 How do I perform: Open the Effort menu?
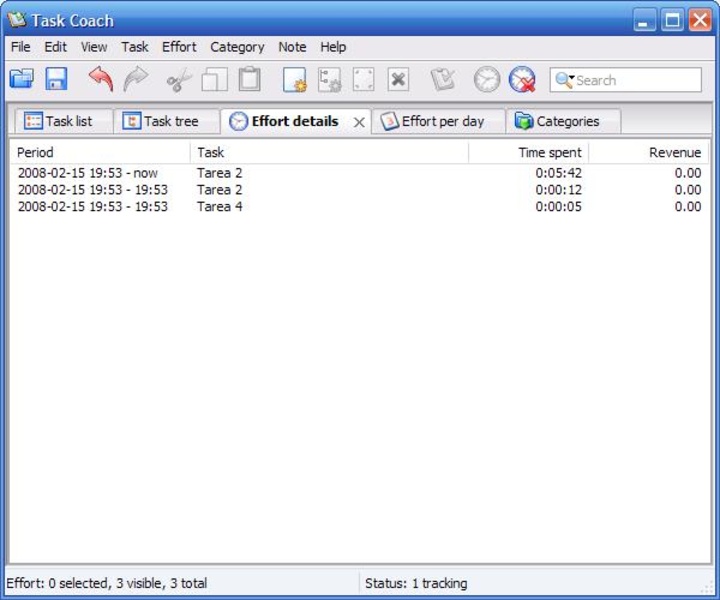(179, 47)
